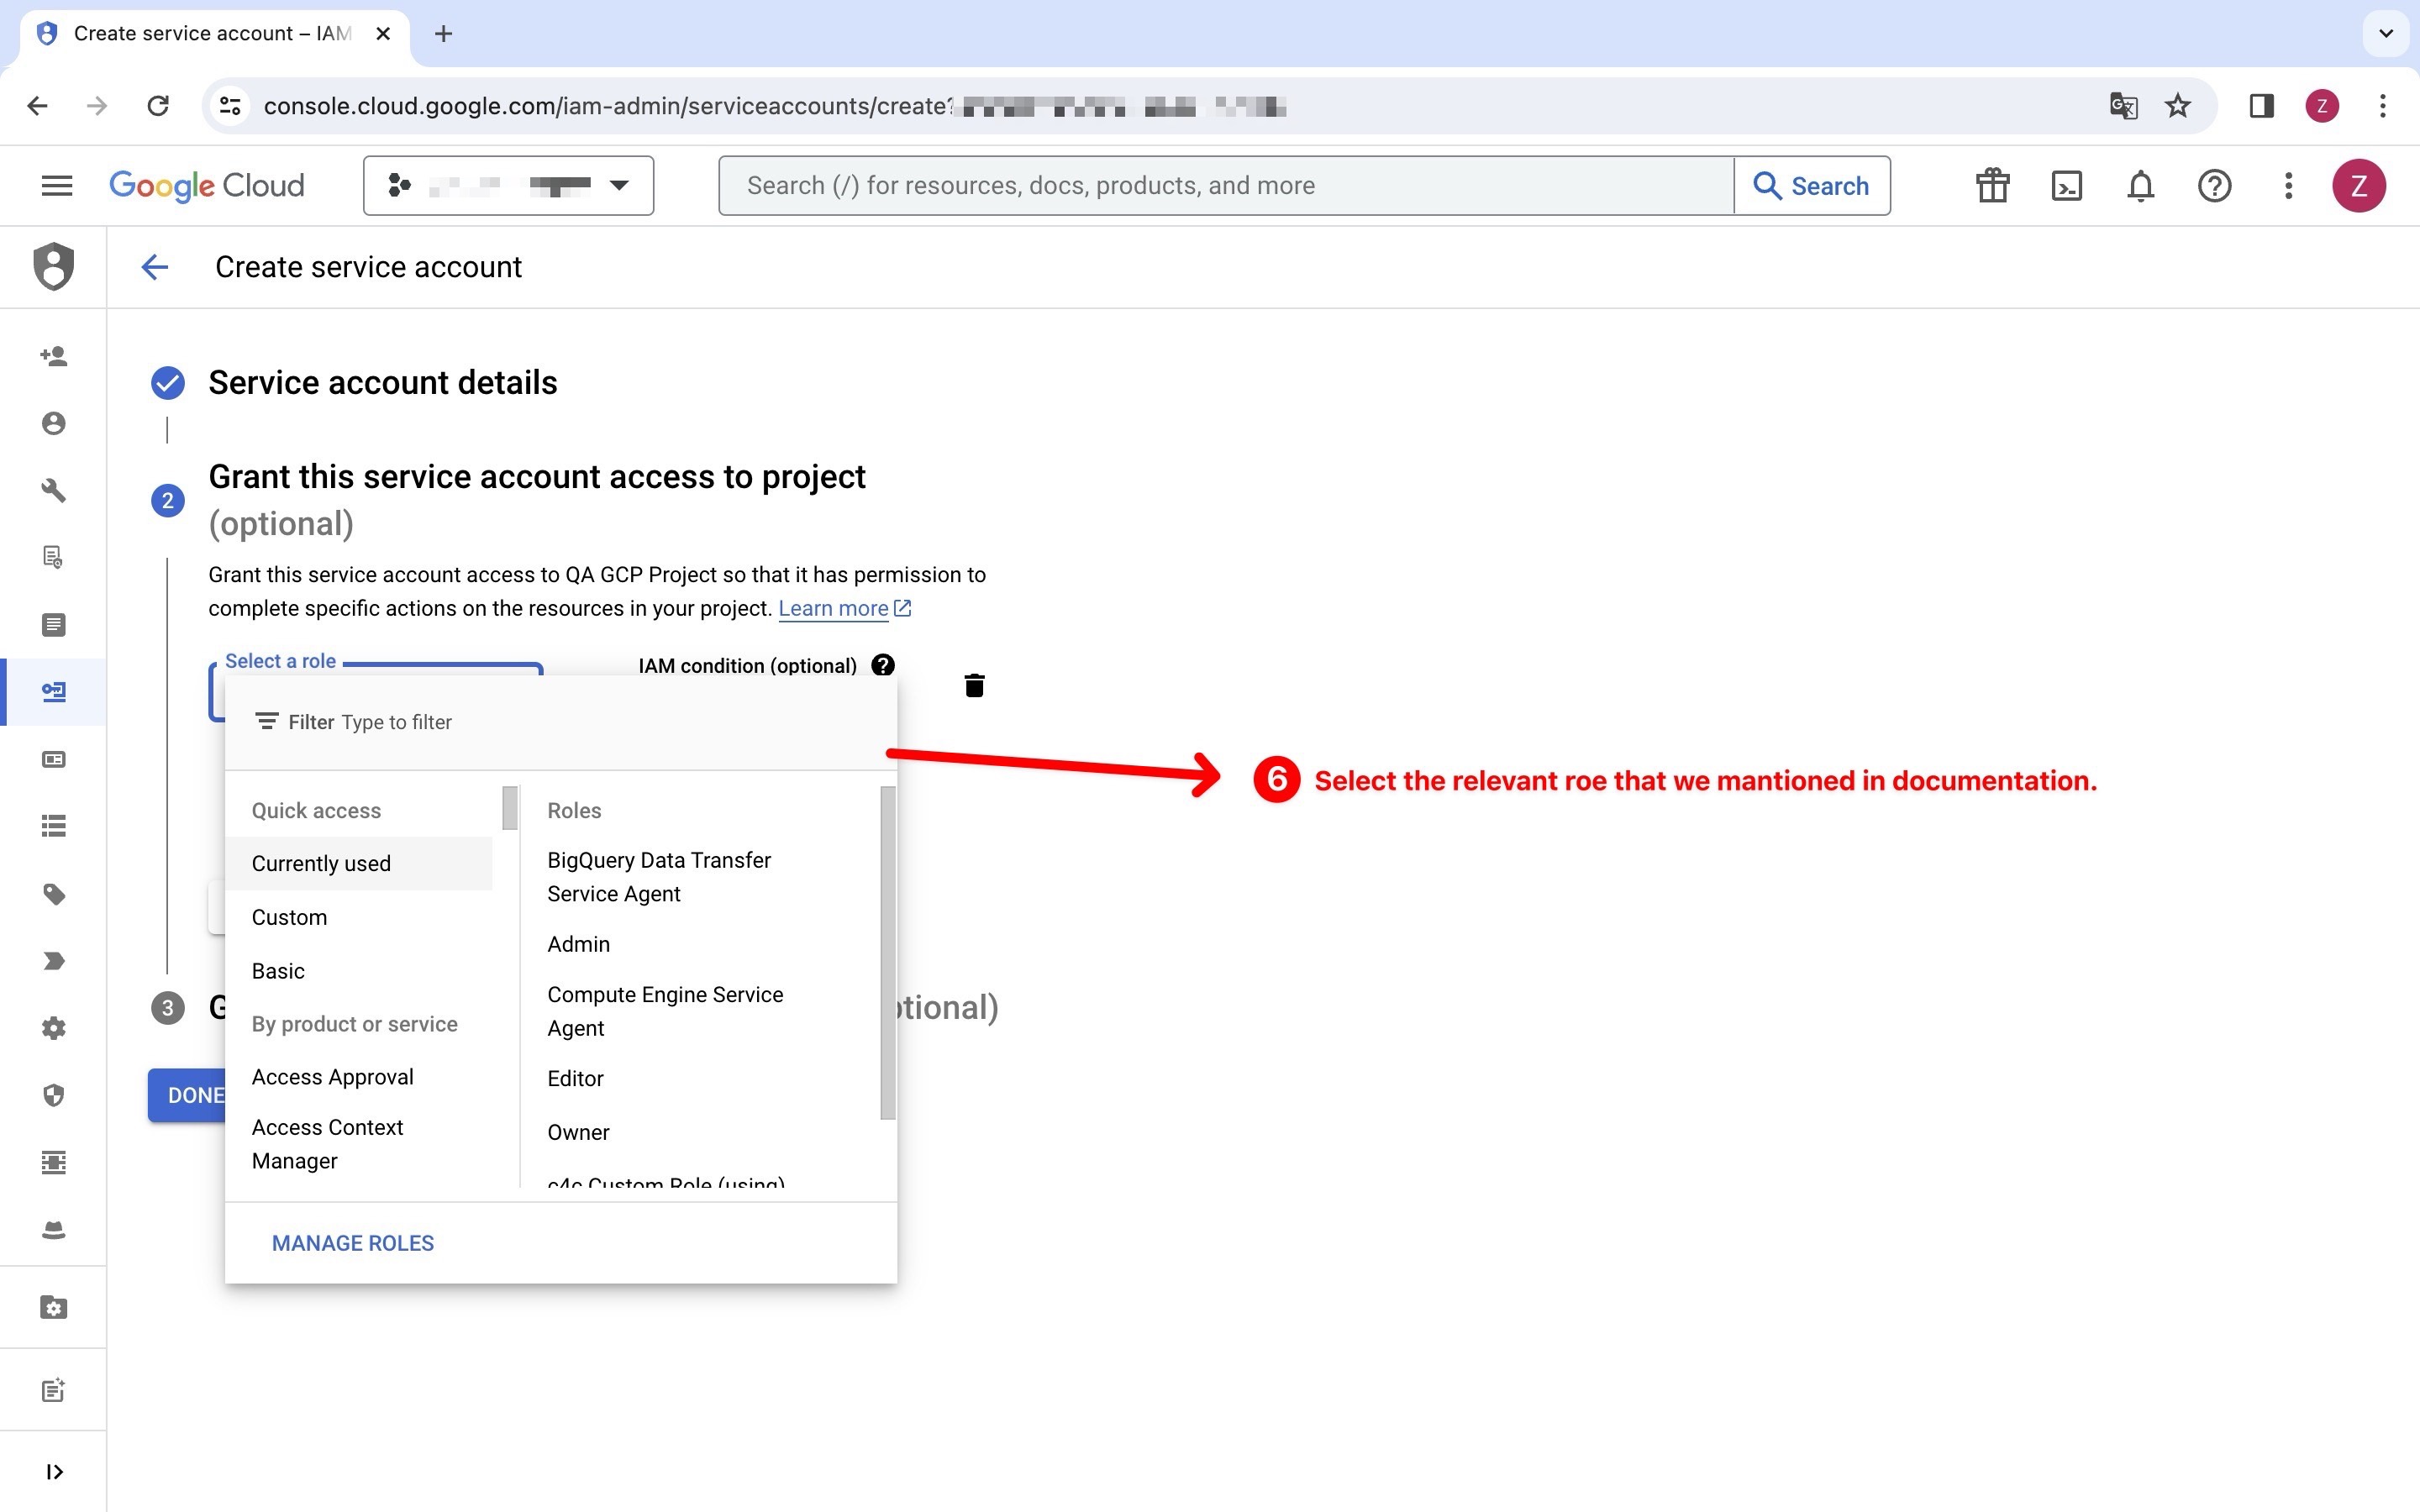Focus the resources search field

click(1226, 185)
